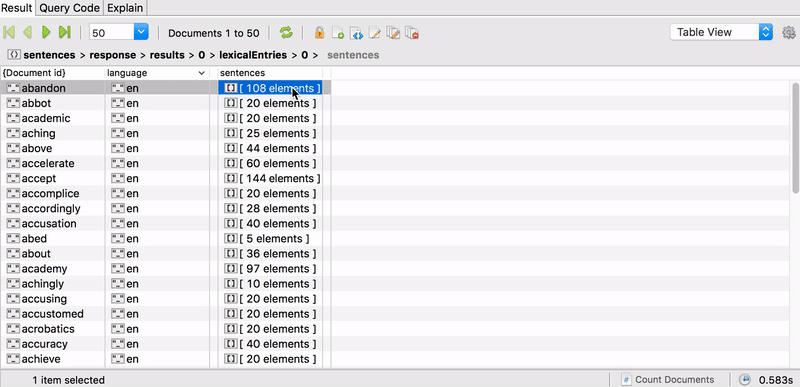
Task: Select the abbot document id cell
Action: [53, 104]
